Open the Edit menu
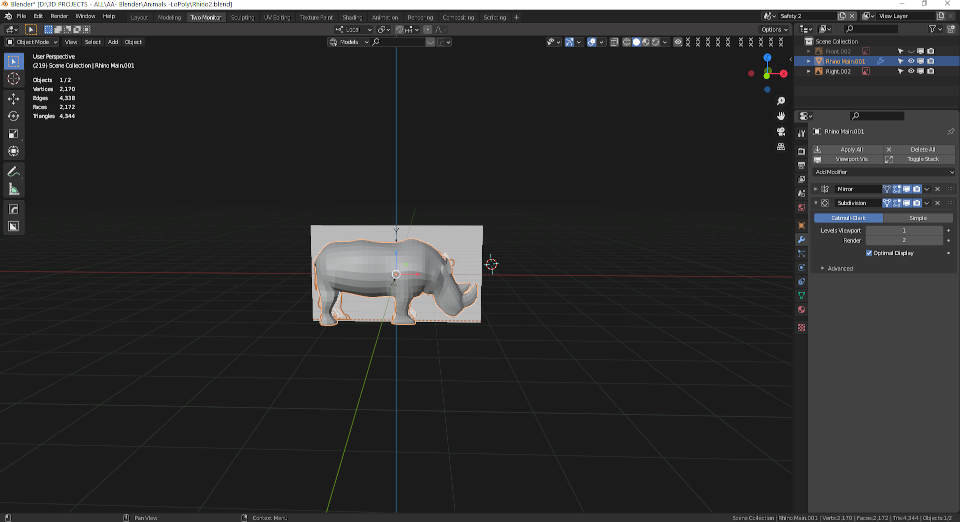The width and height of the screenshot is (960, 522). click(x=38, y=17)
